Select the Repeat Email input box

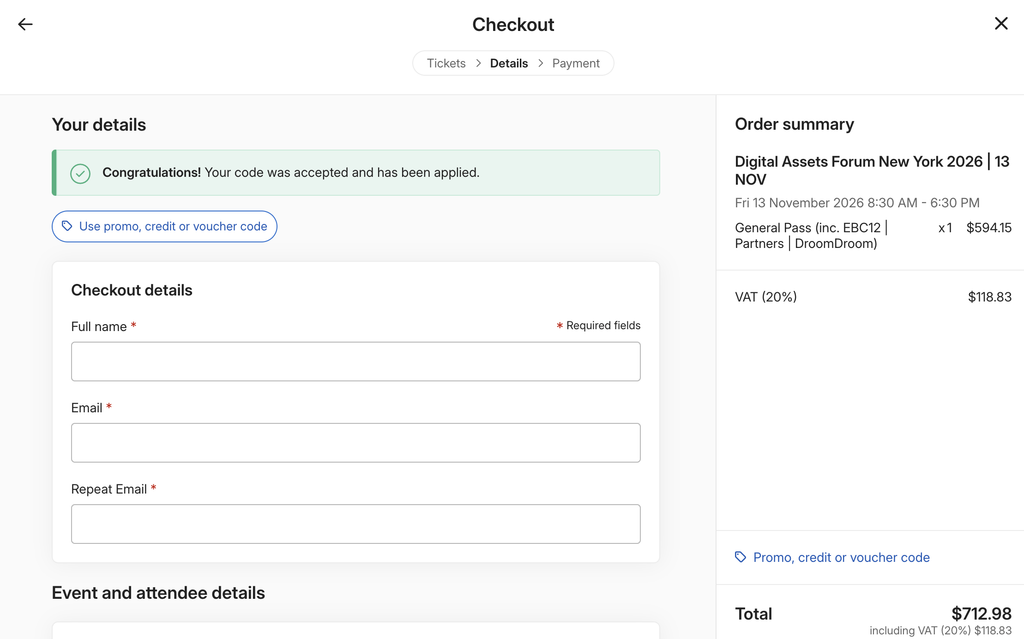coord(356,524)
